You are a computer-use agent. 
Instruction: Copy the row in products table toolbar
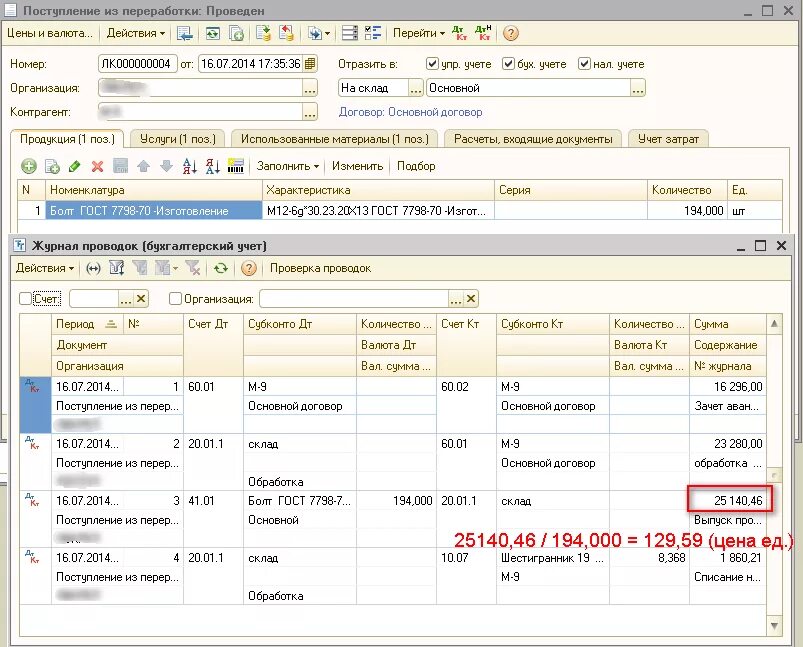pyautogui.click(x=52, y=166)
